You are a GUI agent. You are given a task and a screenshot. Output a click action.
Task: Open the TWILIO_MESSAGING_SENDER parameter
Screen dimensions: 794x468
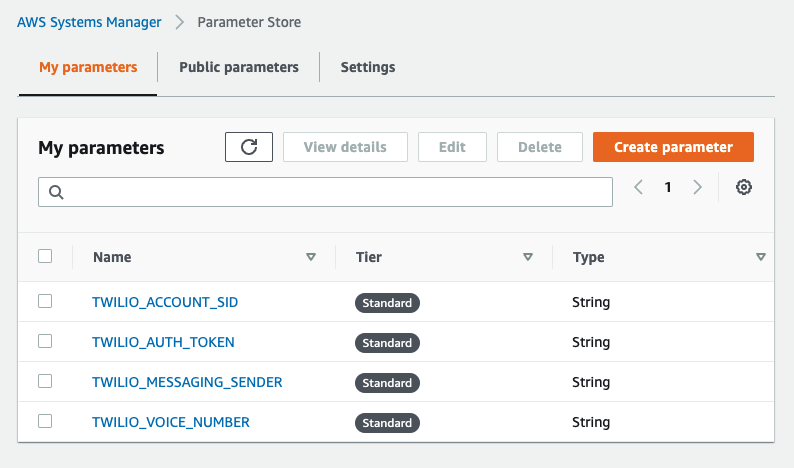coord(187,382)
